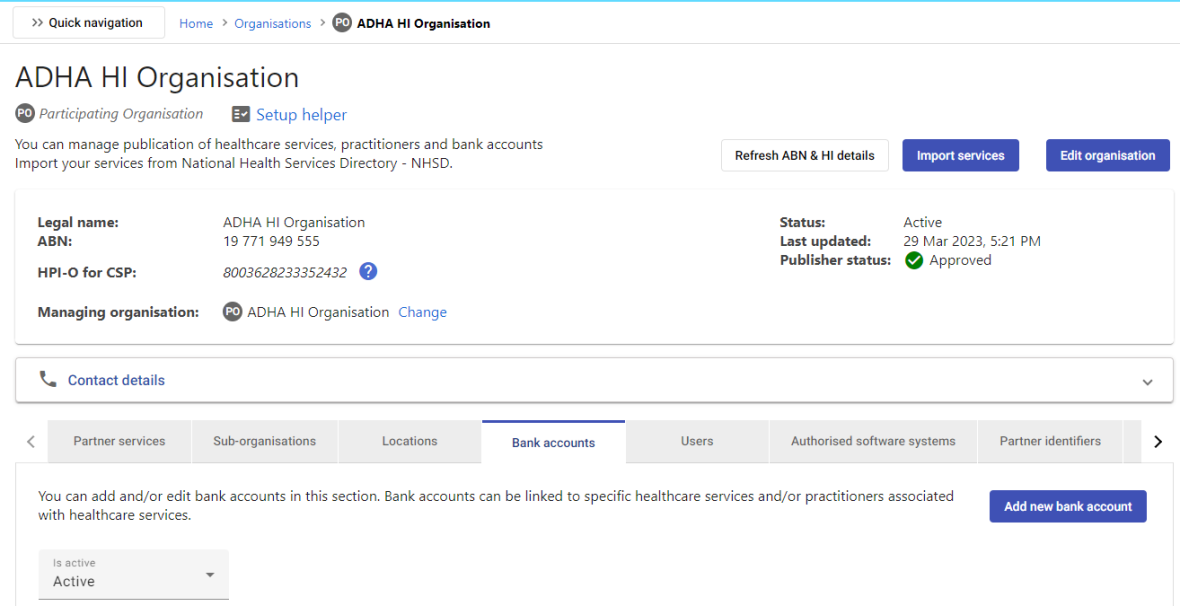
Task: Click the Active status value
Action: tap(923, 222)
